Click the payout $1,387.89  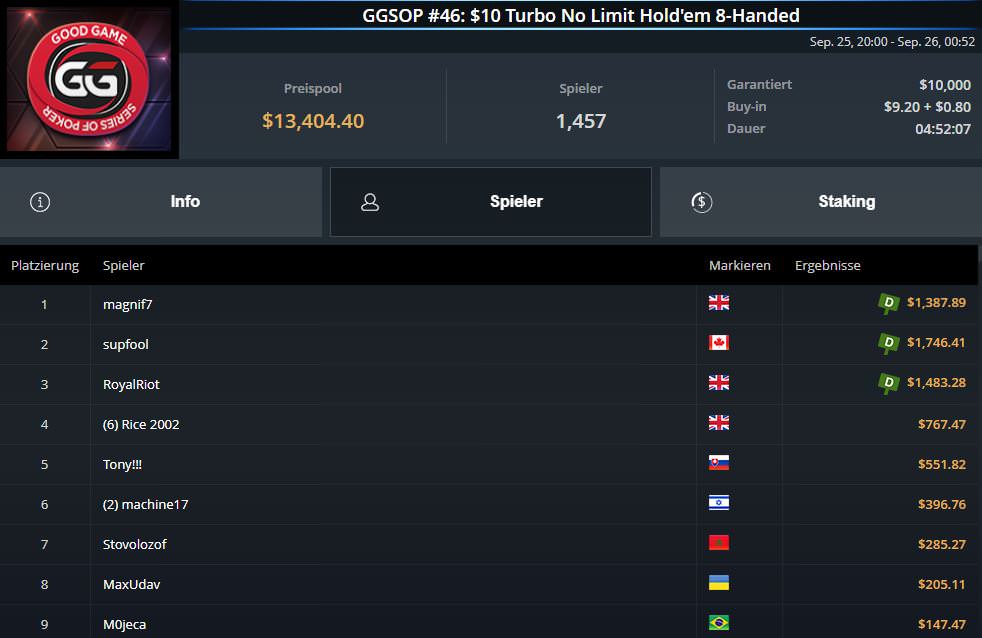pyautogui.click(x=936, y=302)
